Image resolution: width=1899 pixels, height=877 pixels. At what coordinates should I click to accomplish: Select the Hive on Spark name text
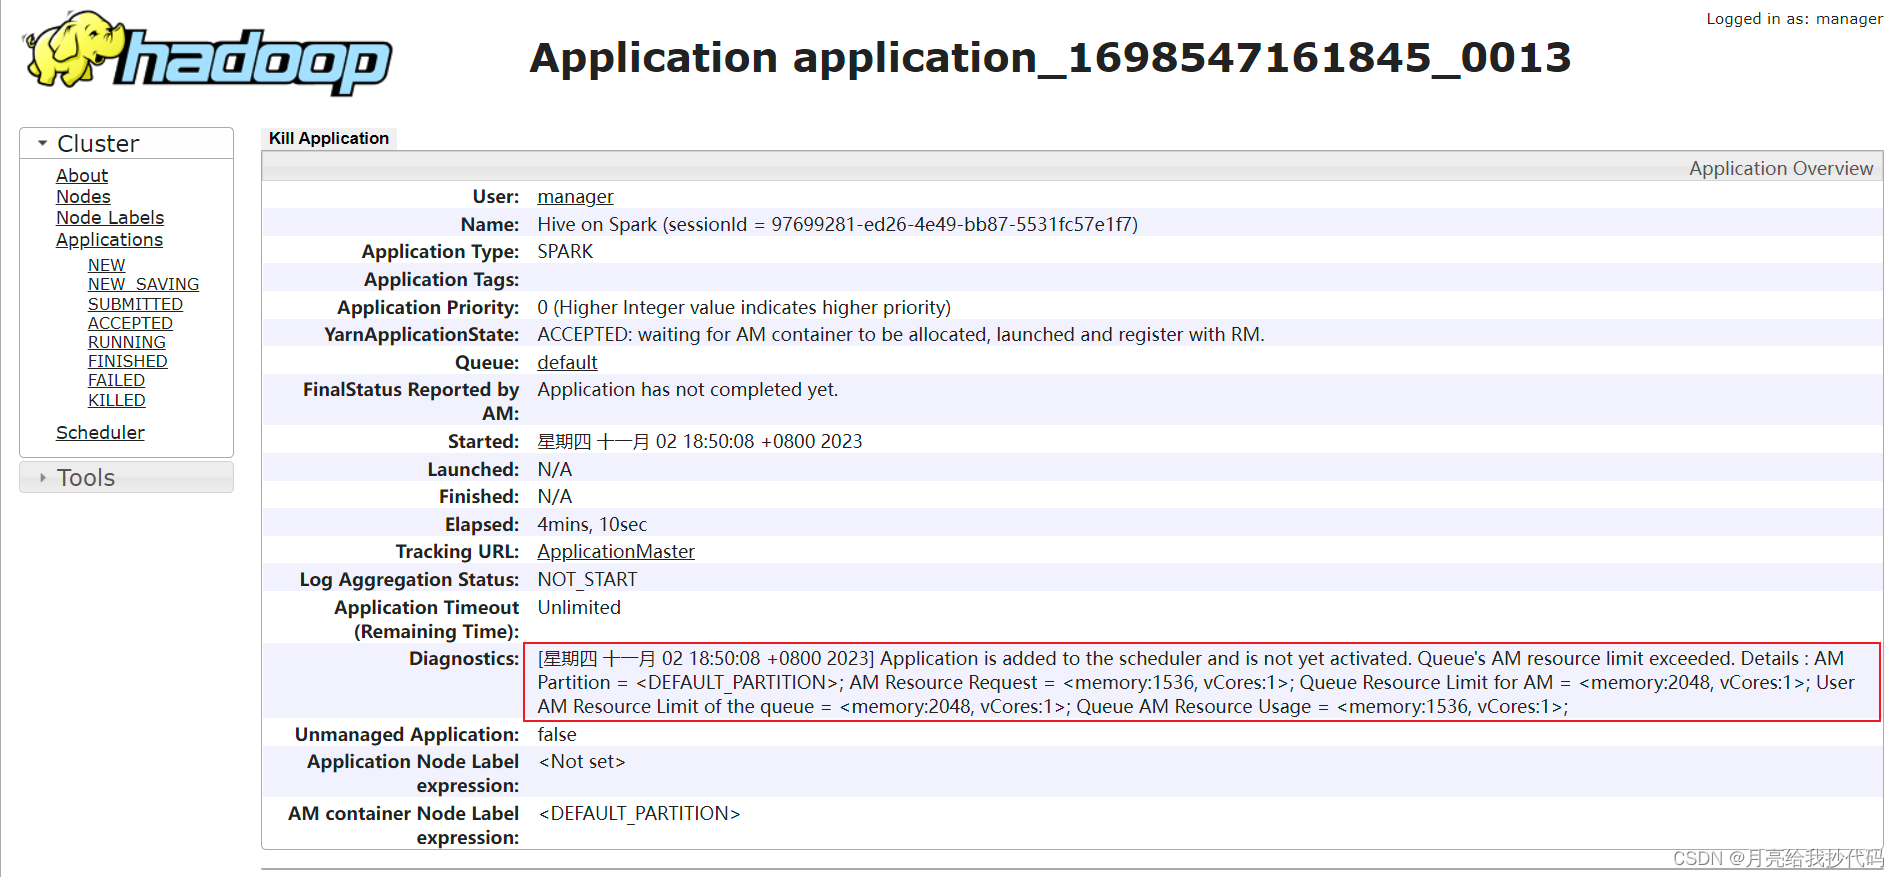pyautogui.click(x=837, y=225)
